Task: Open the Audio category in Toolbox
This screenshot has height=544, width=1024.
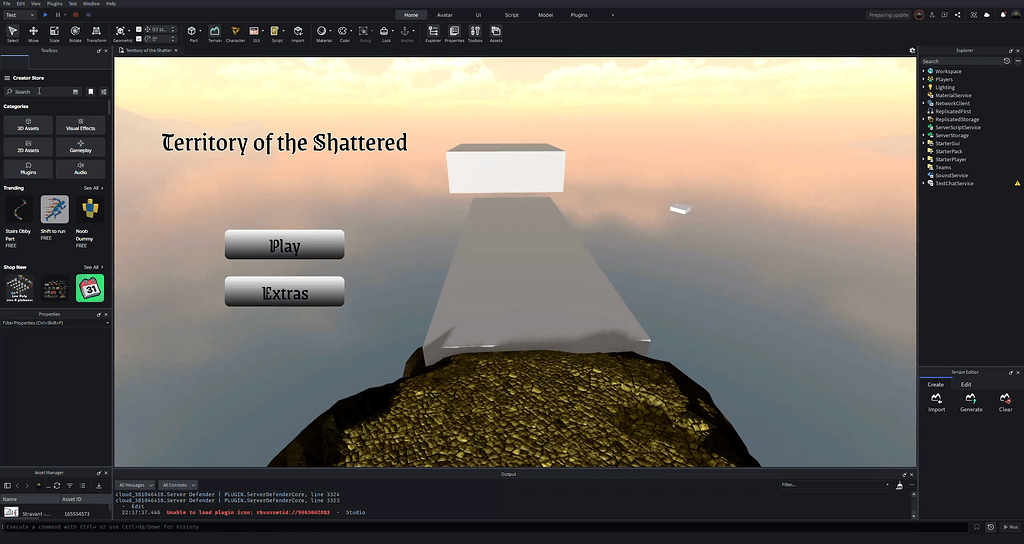Action: click(80, 168)
